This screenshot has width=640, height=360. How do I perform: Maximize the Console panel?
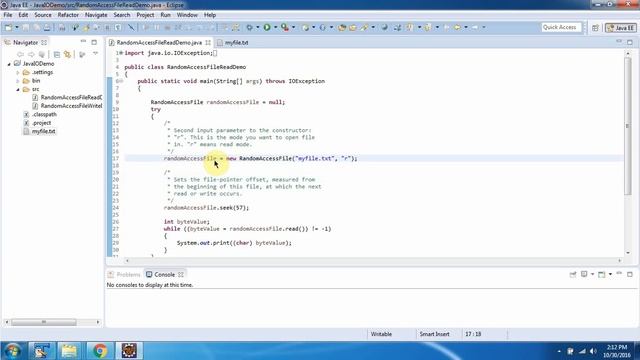click(630, 274)
